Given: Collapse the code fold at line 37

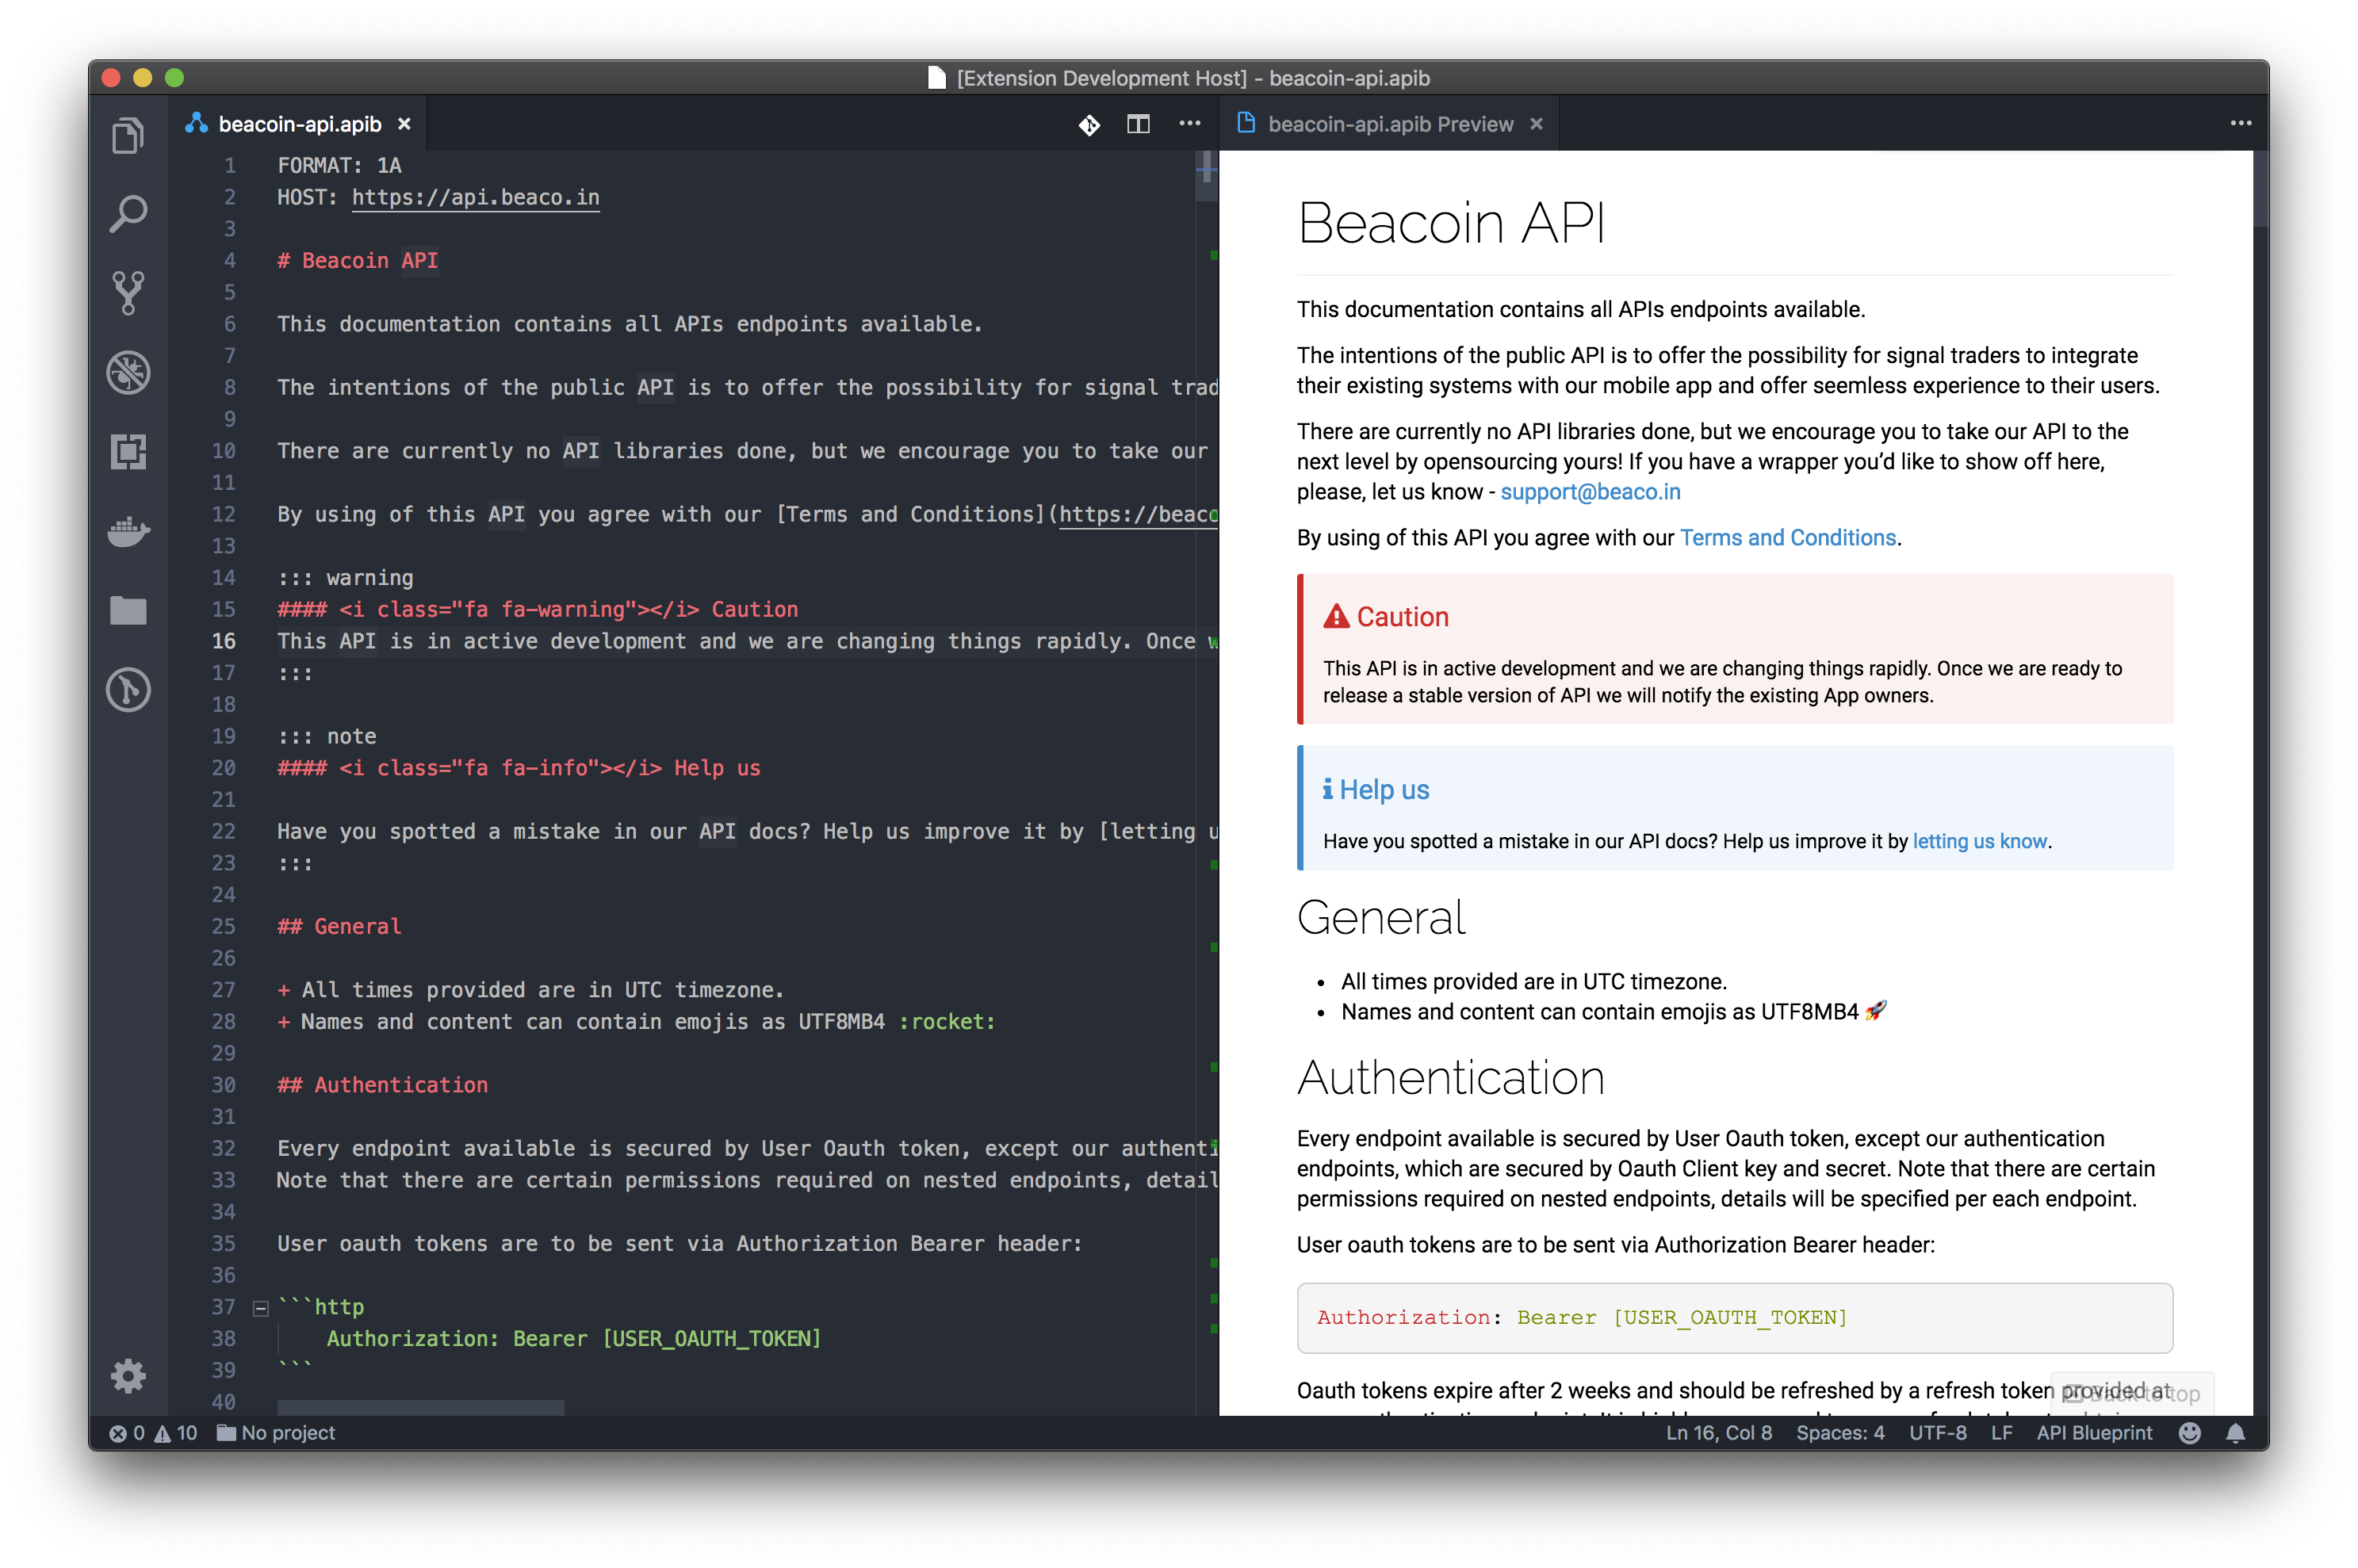Looking at the screenshot, I should point(260,1308).
